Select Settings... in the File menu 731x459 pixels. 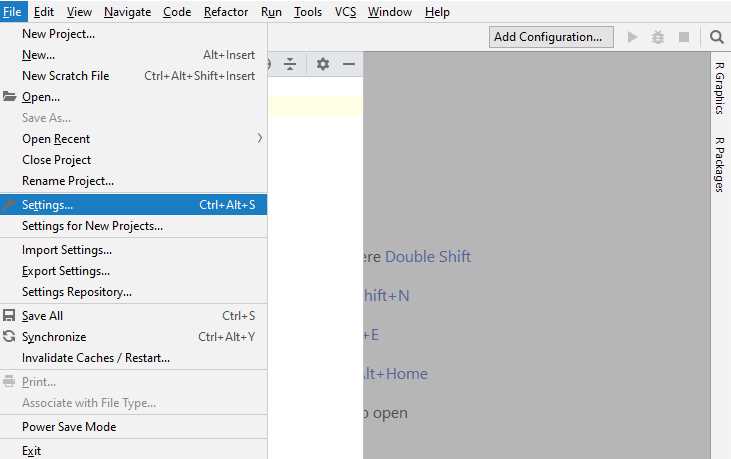pyautogui.click(x=133, y=205)
